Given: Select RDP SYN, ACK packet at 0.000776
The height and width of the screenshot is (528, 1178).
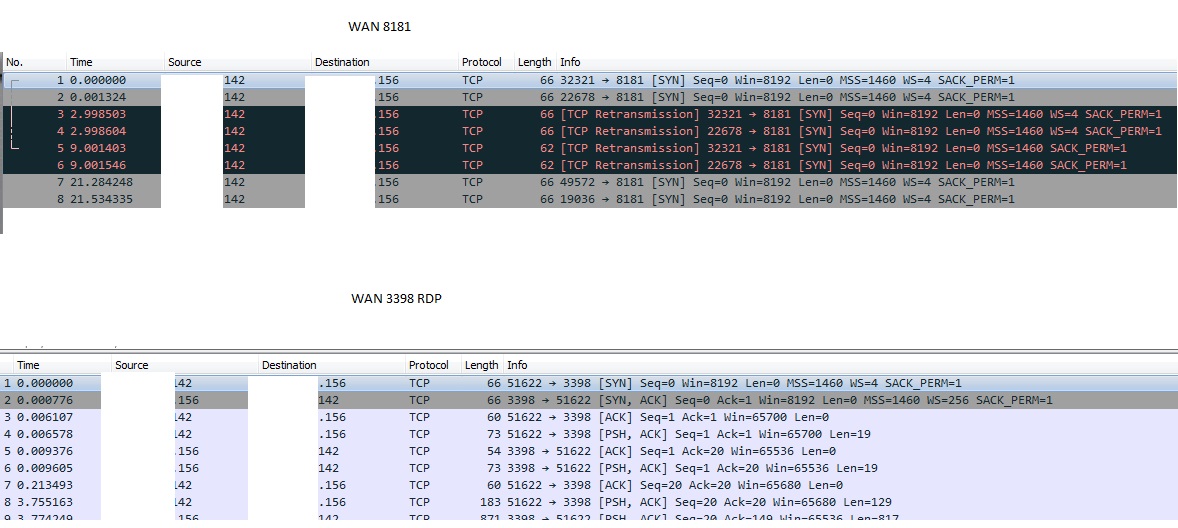Looking at the screenshot, I should tap(589, 400).
